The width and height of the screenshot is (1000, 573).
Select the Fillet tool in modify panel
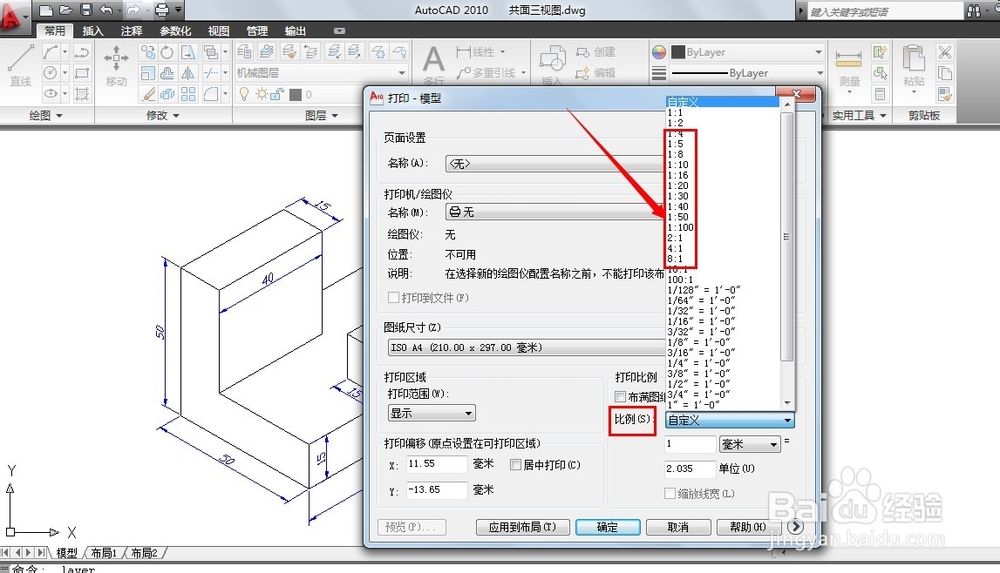(211, 94)
